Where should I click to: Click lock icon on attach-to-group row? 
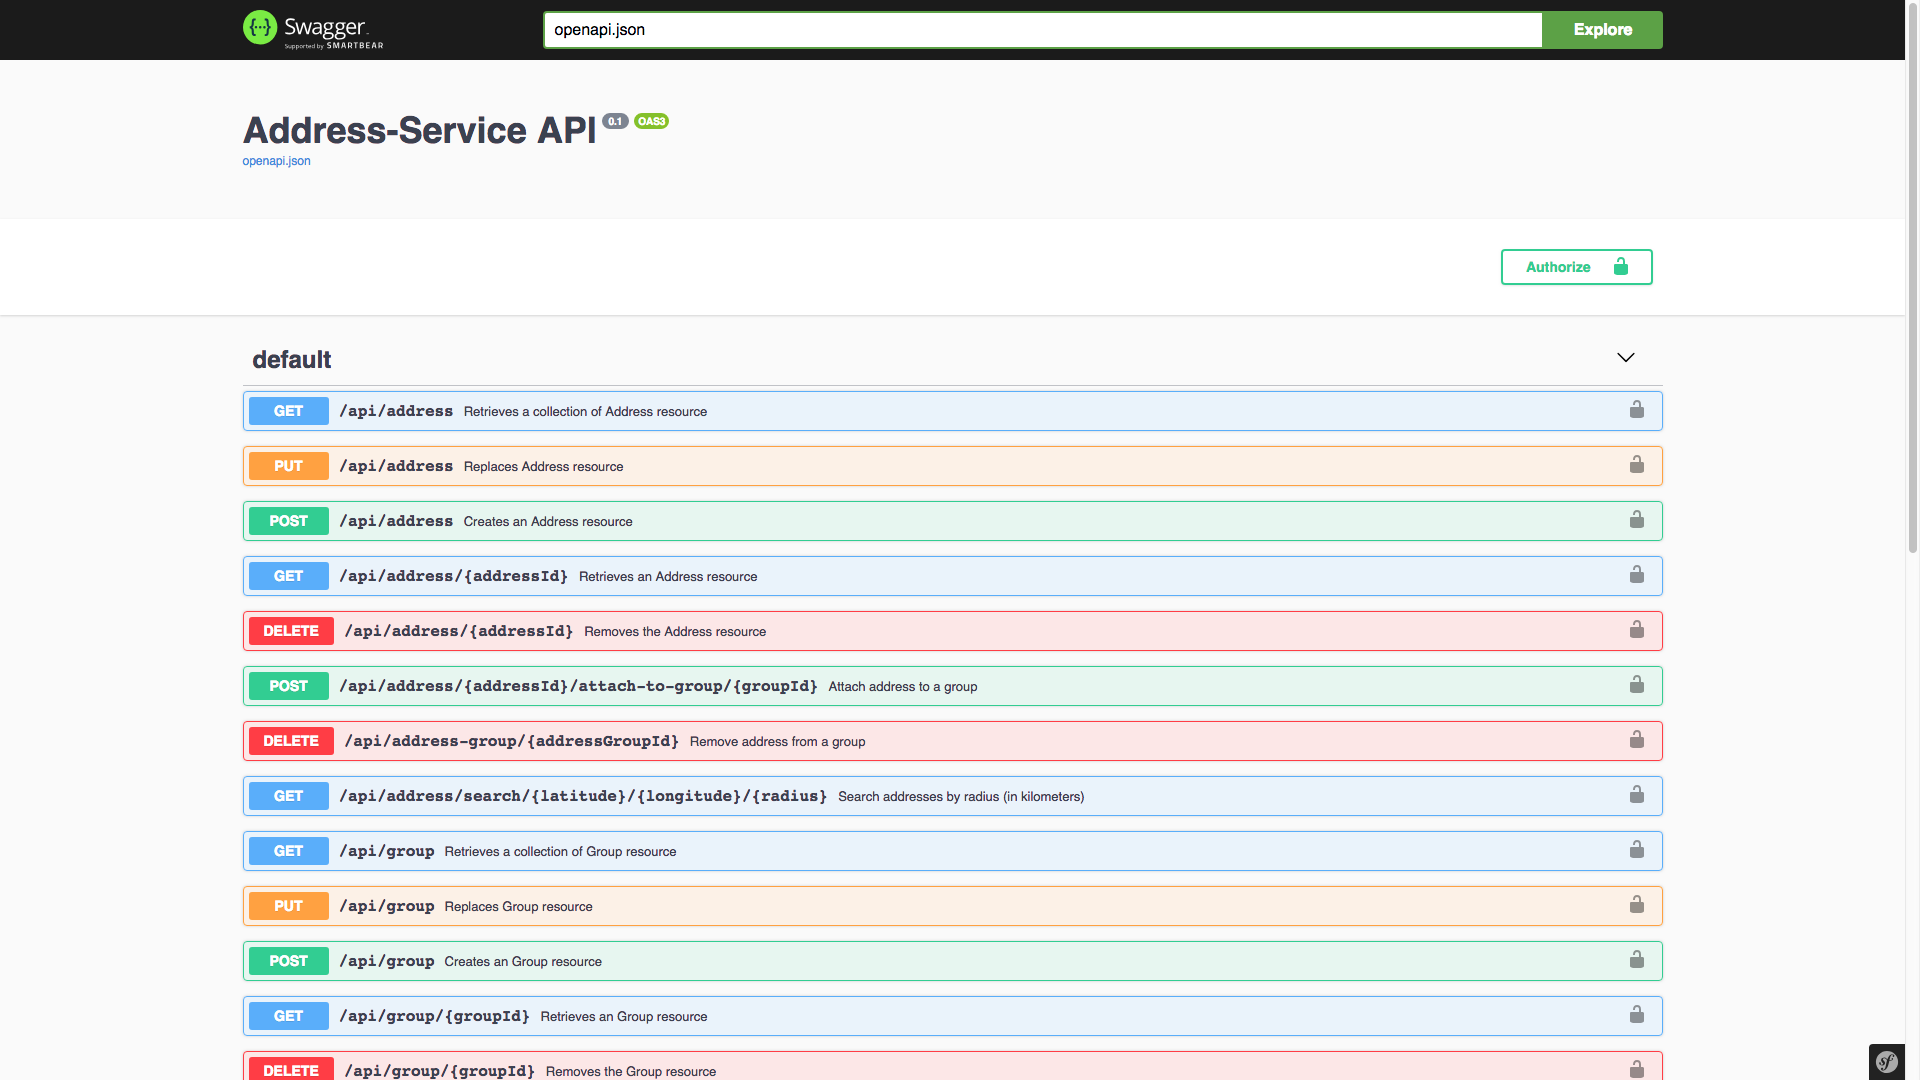1637,685
